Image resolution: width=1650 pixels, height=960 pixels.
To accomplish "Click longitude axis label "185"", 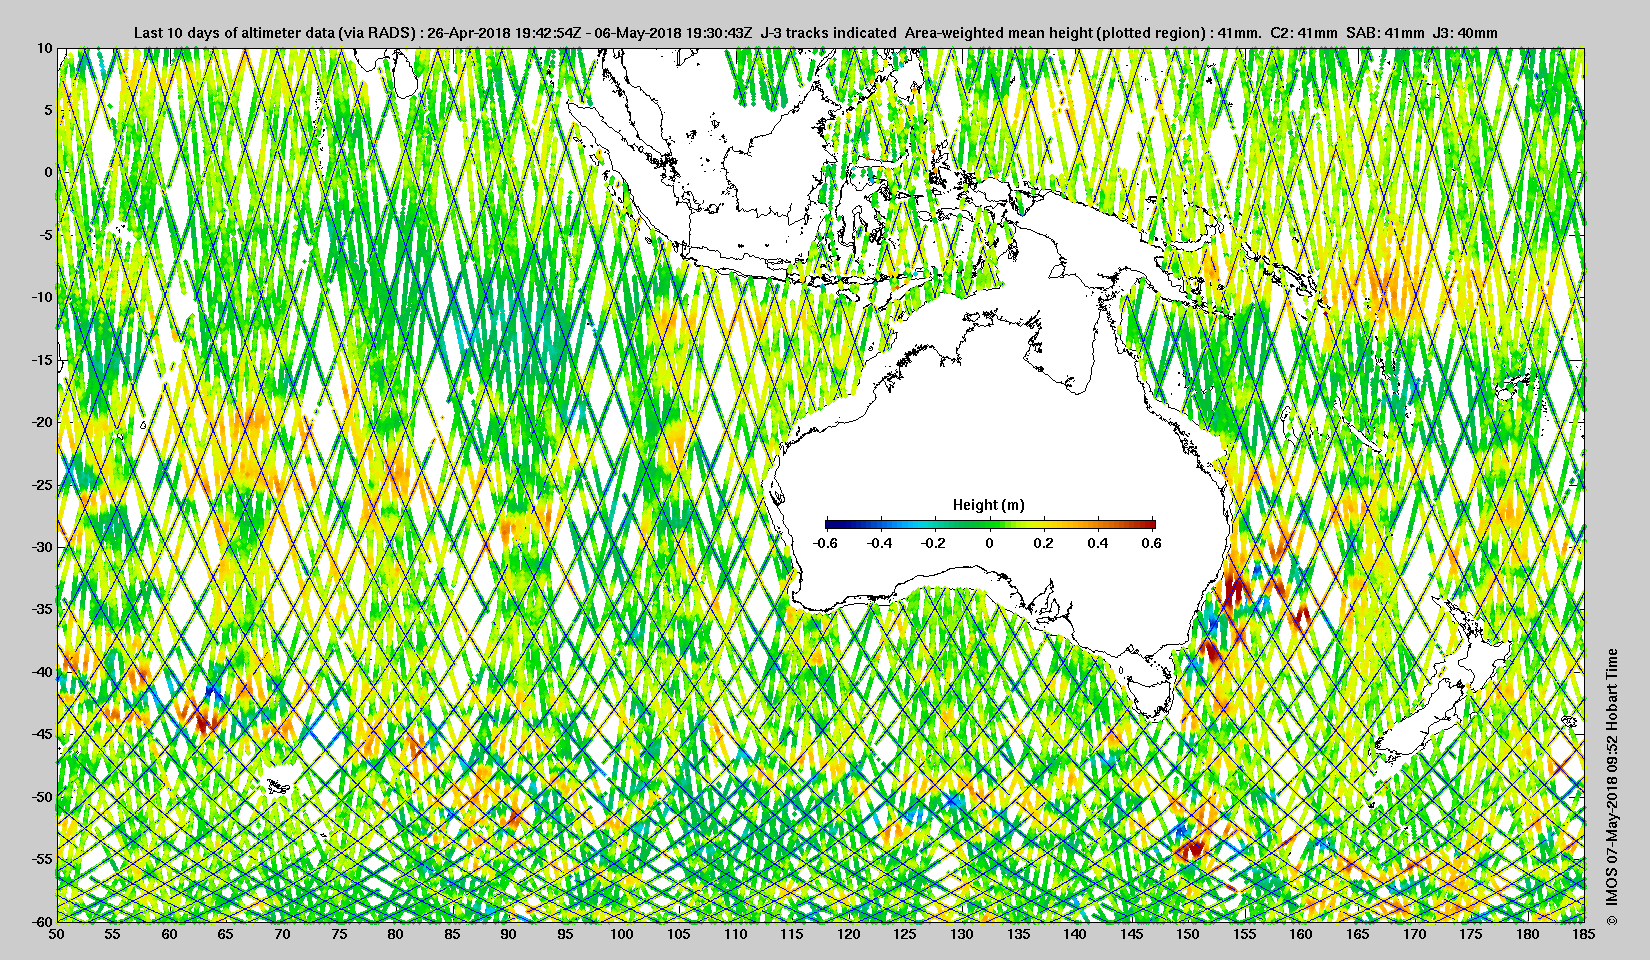I will 1584,934.
